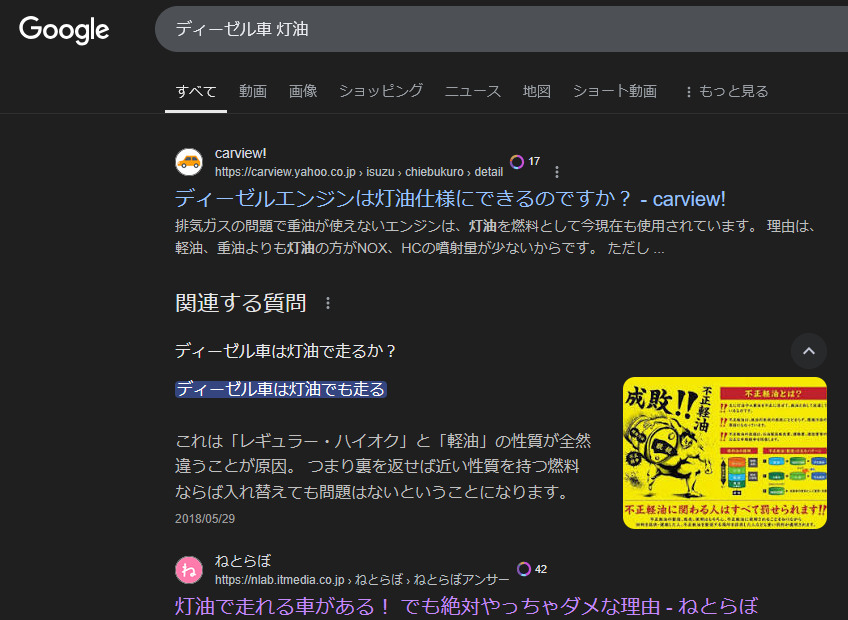
Task: Expand the もっと見る menu
Action: (x=727, y=91)
